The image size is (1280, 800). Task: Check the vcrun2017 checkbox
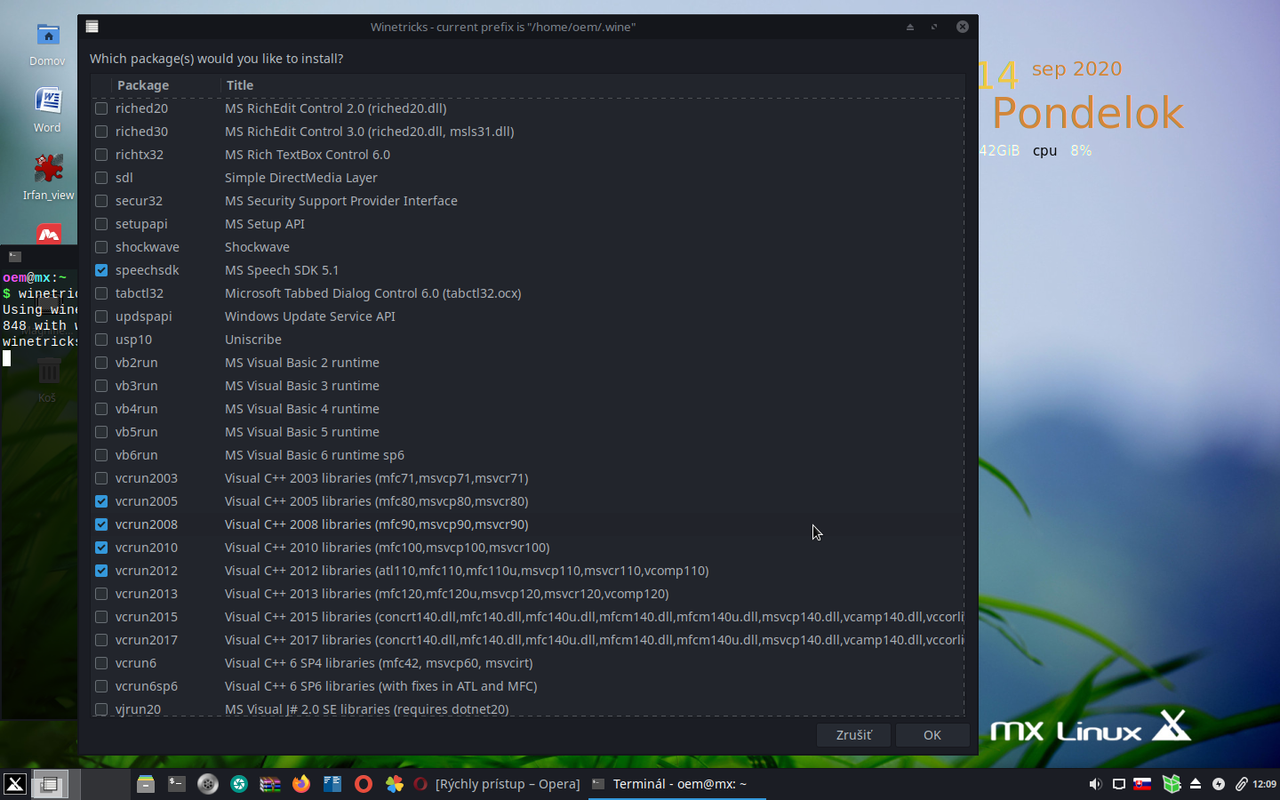pyautogui.click(x=101, y=640)
